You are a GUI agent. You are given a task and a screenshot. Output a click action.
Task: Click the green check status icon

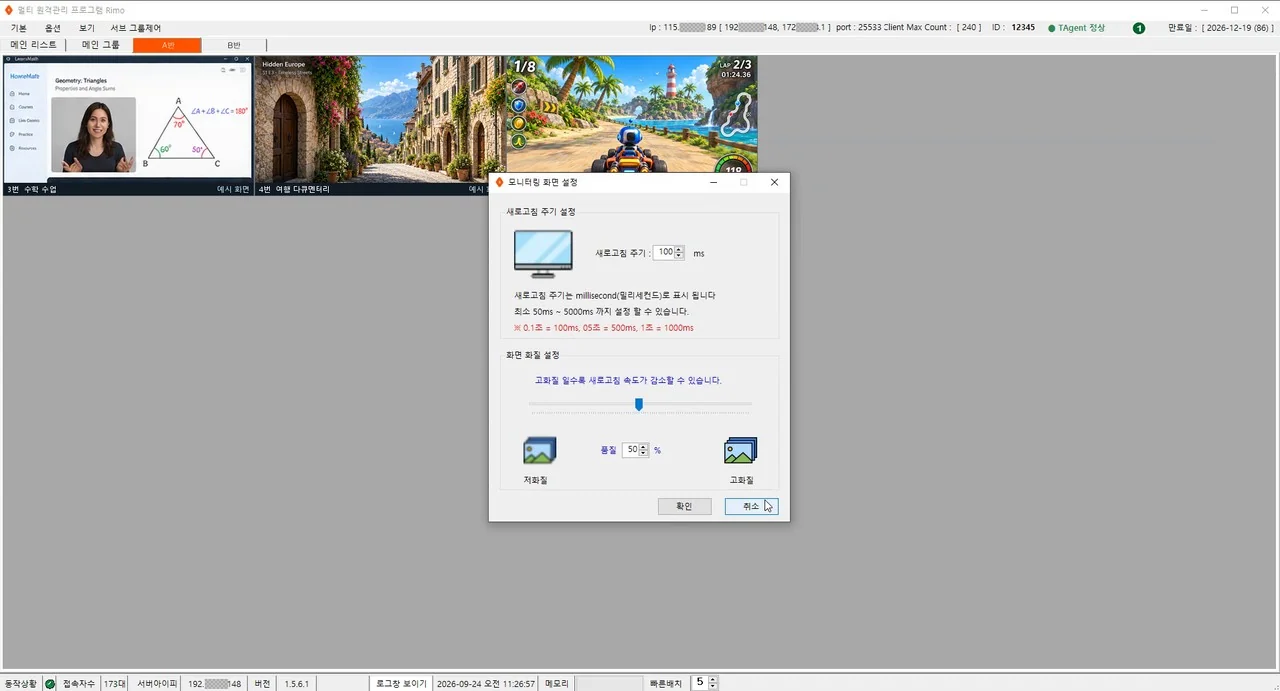pyautogui.click(x=50, y=684)
